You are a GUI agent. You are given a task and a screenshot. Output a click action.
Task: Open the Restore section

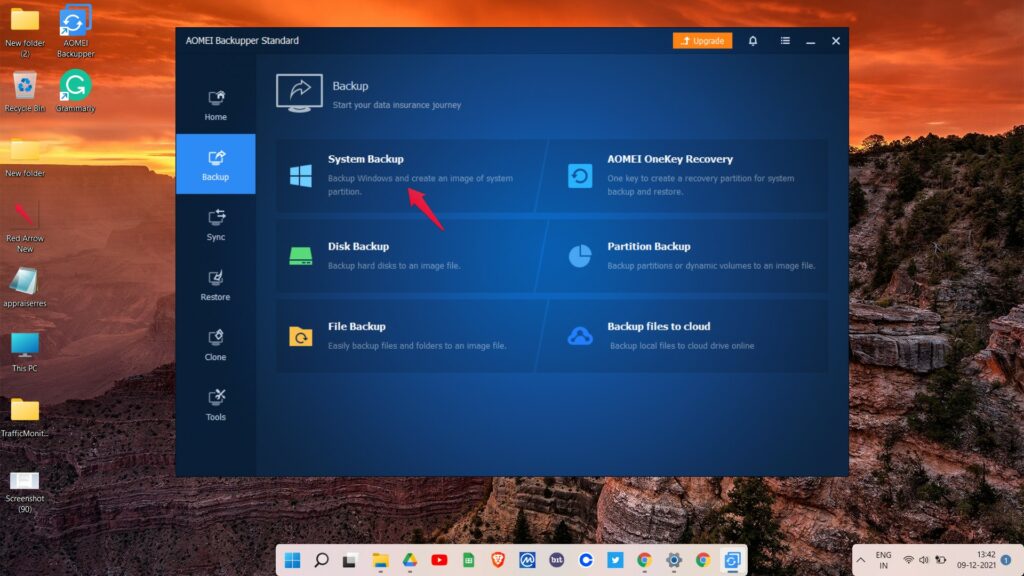[x=215, y=286]
